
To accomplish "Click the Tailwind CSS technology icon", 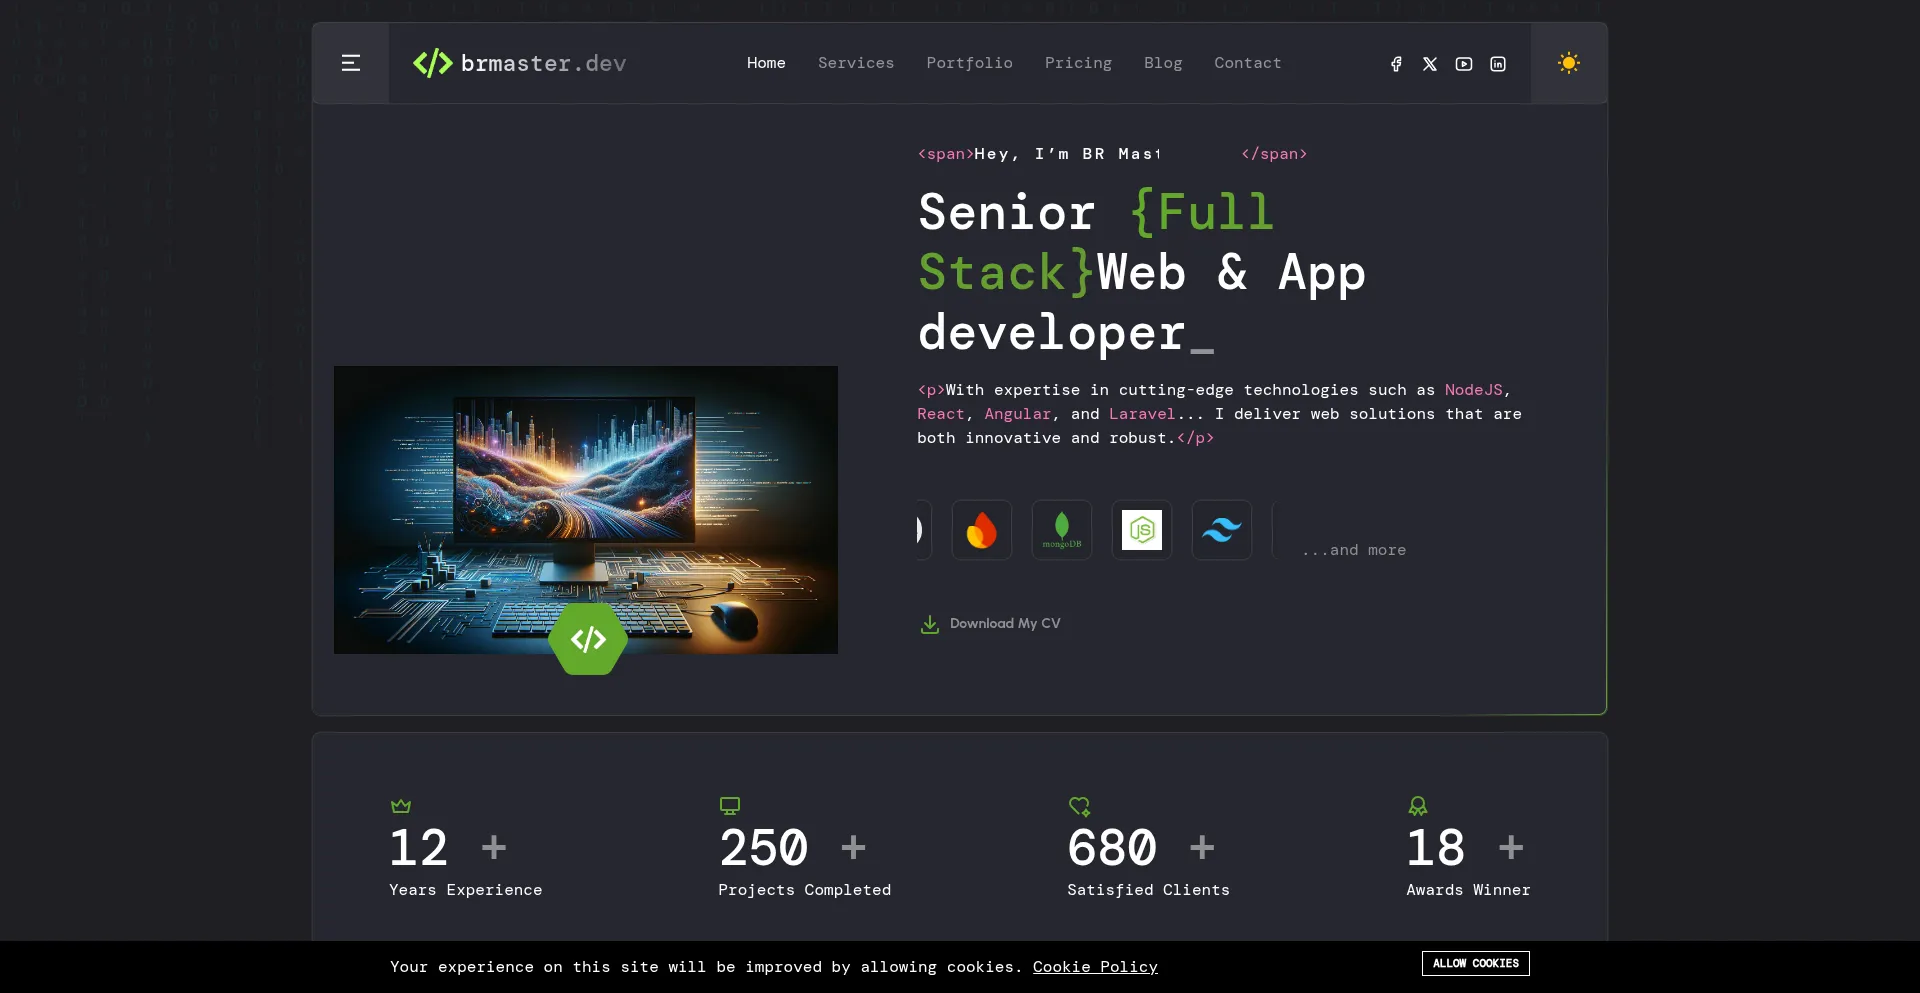I will [x=1221, y=530].
